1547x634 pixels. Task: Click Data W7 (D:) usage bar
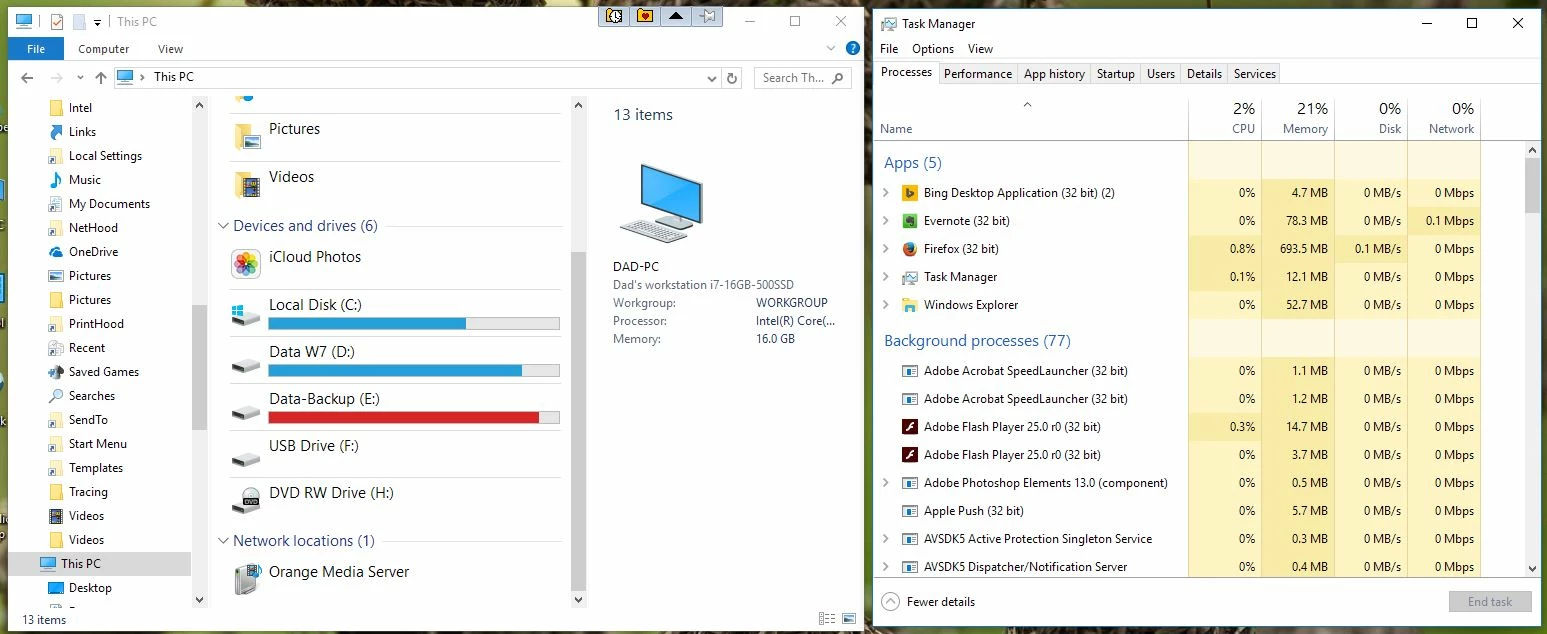coord(414,370)
